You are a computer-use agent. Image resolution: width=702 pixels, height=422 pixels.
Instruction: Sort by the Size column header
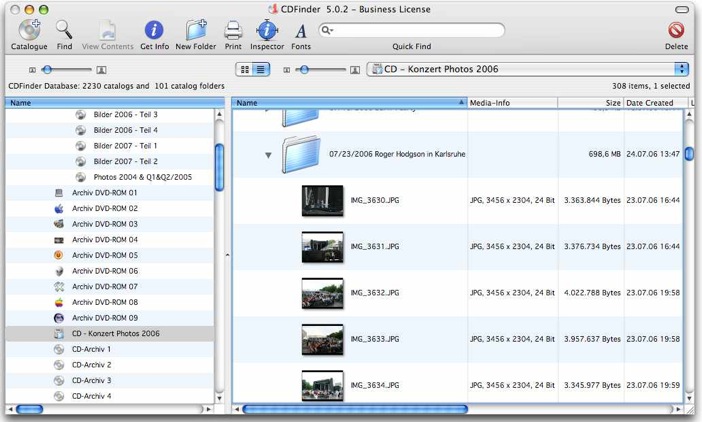(591, 103)
